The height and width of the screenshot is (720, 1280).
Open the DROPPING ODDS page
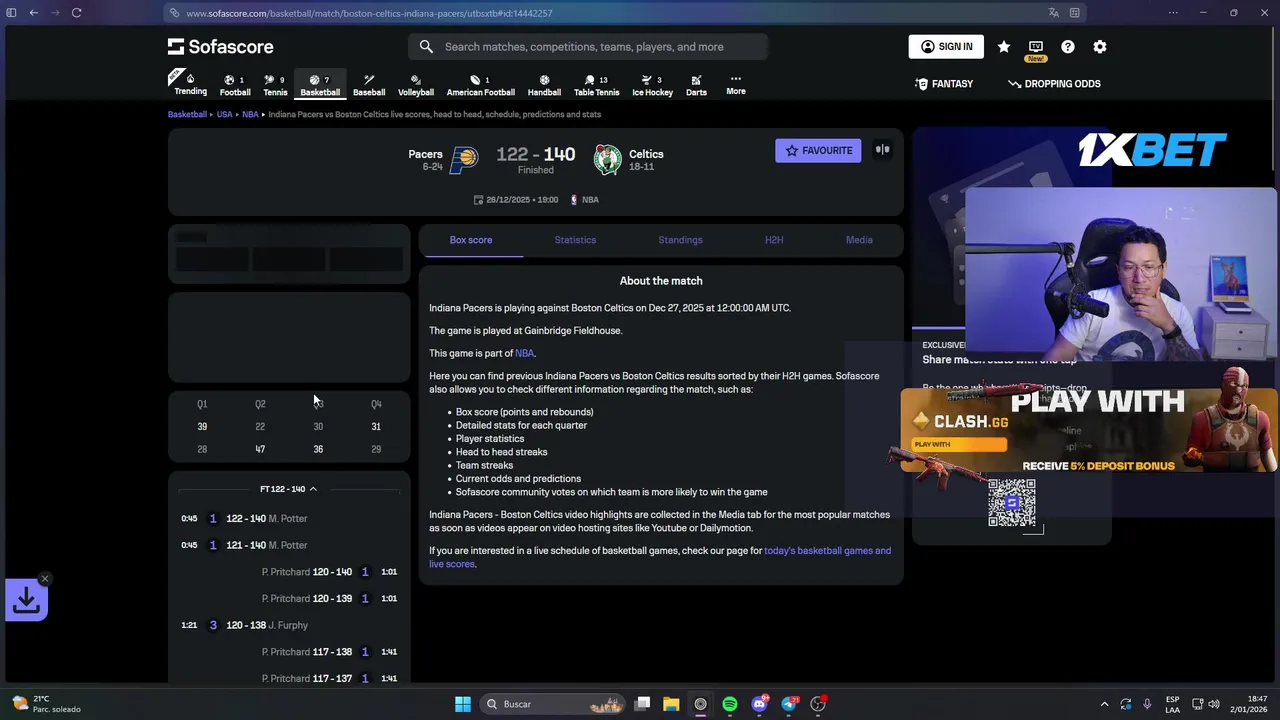click(1054, 84)
